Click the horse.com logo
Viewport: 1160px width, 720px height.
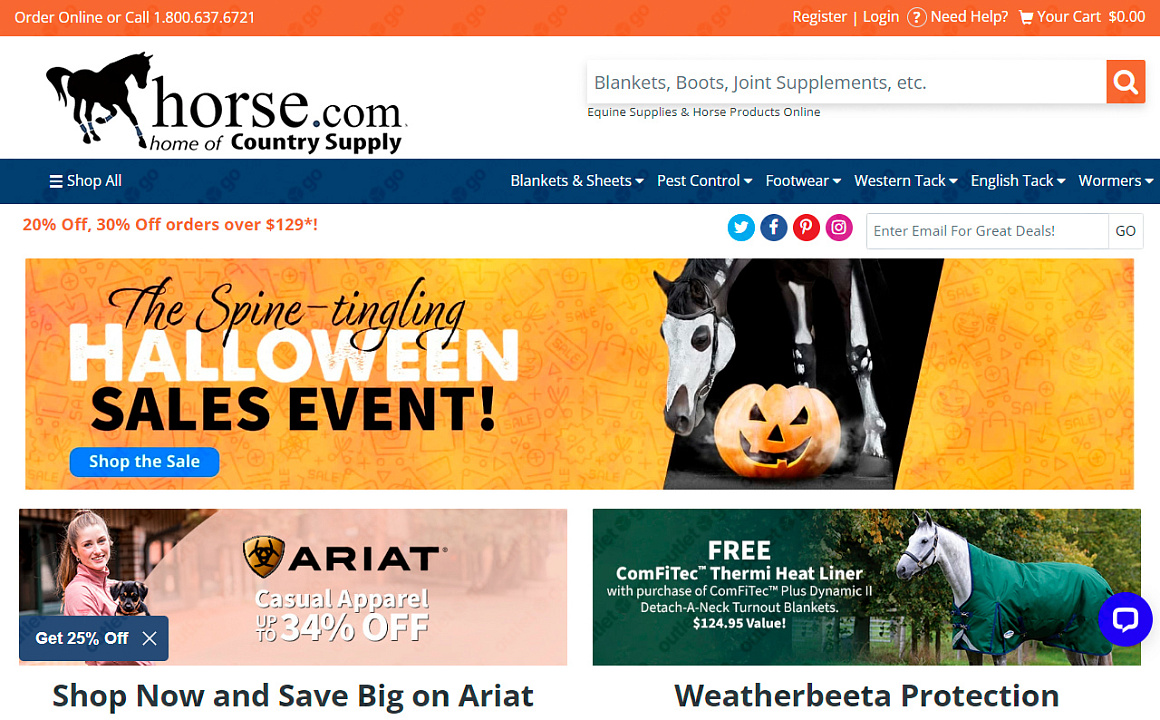pos(226,102)
